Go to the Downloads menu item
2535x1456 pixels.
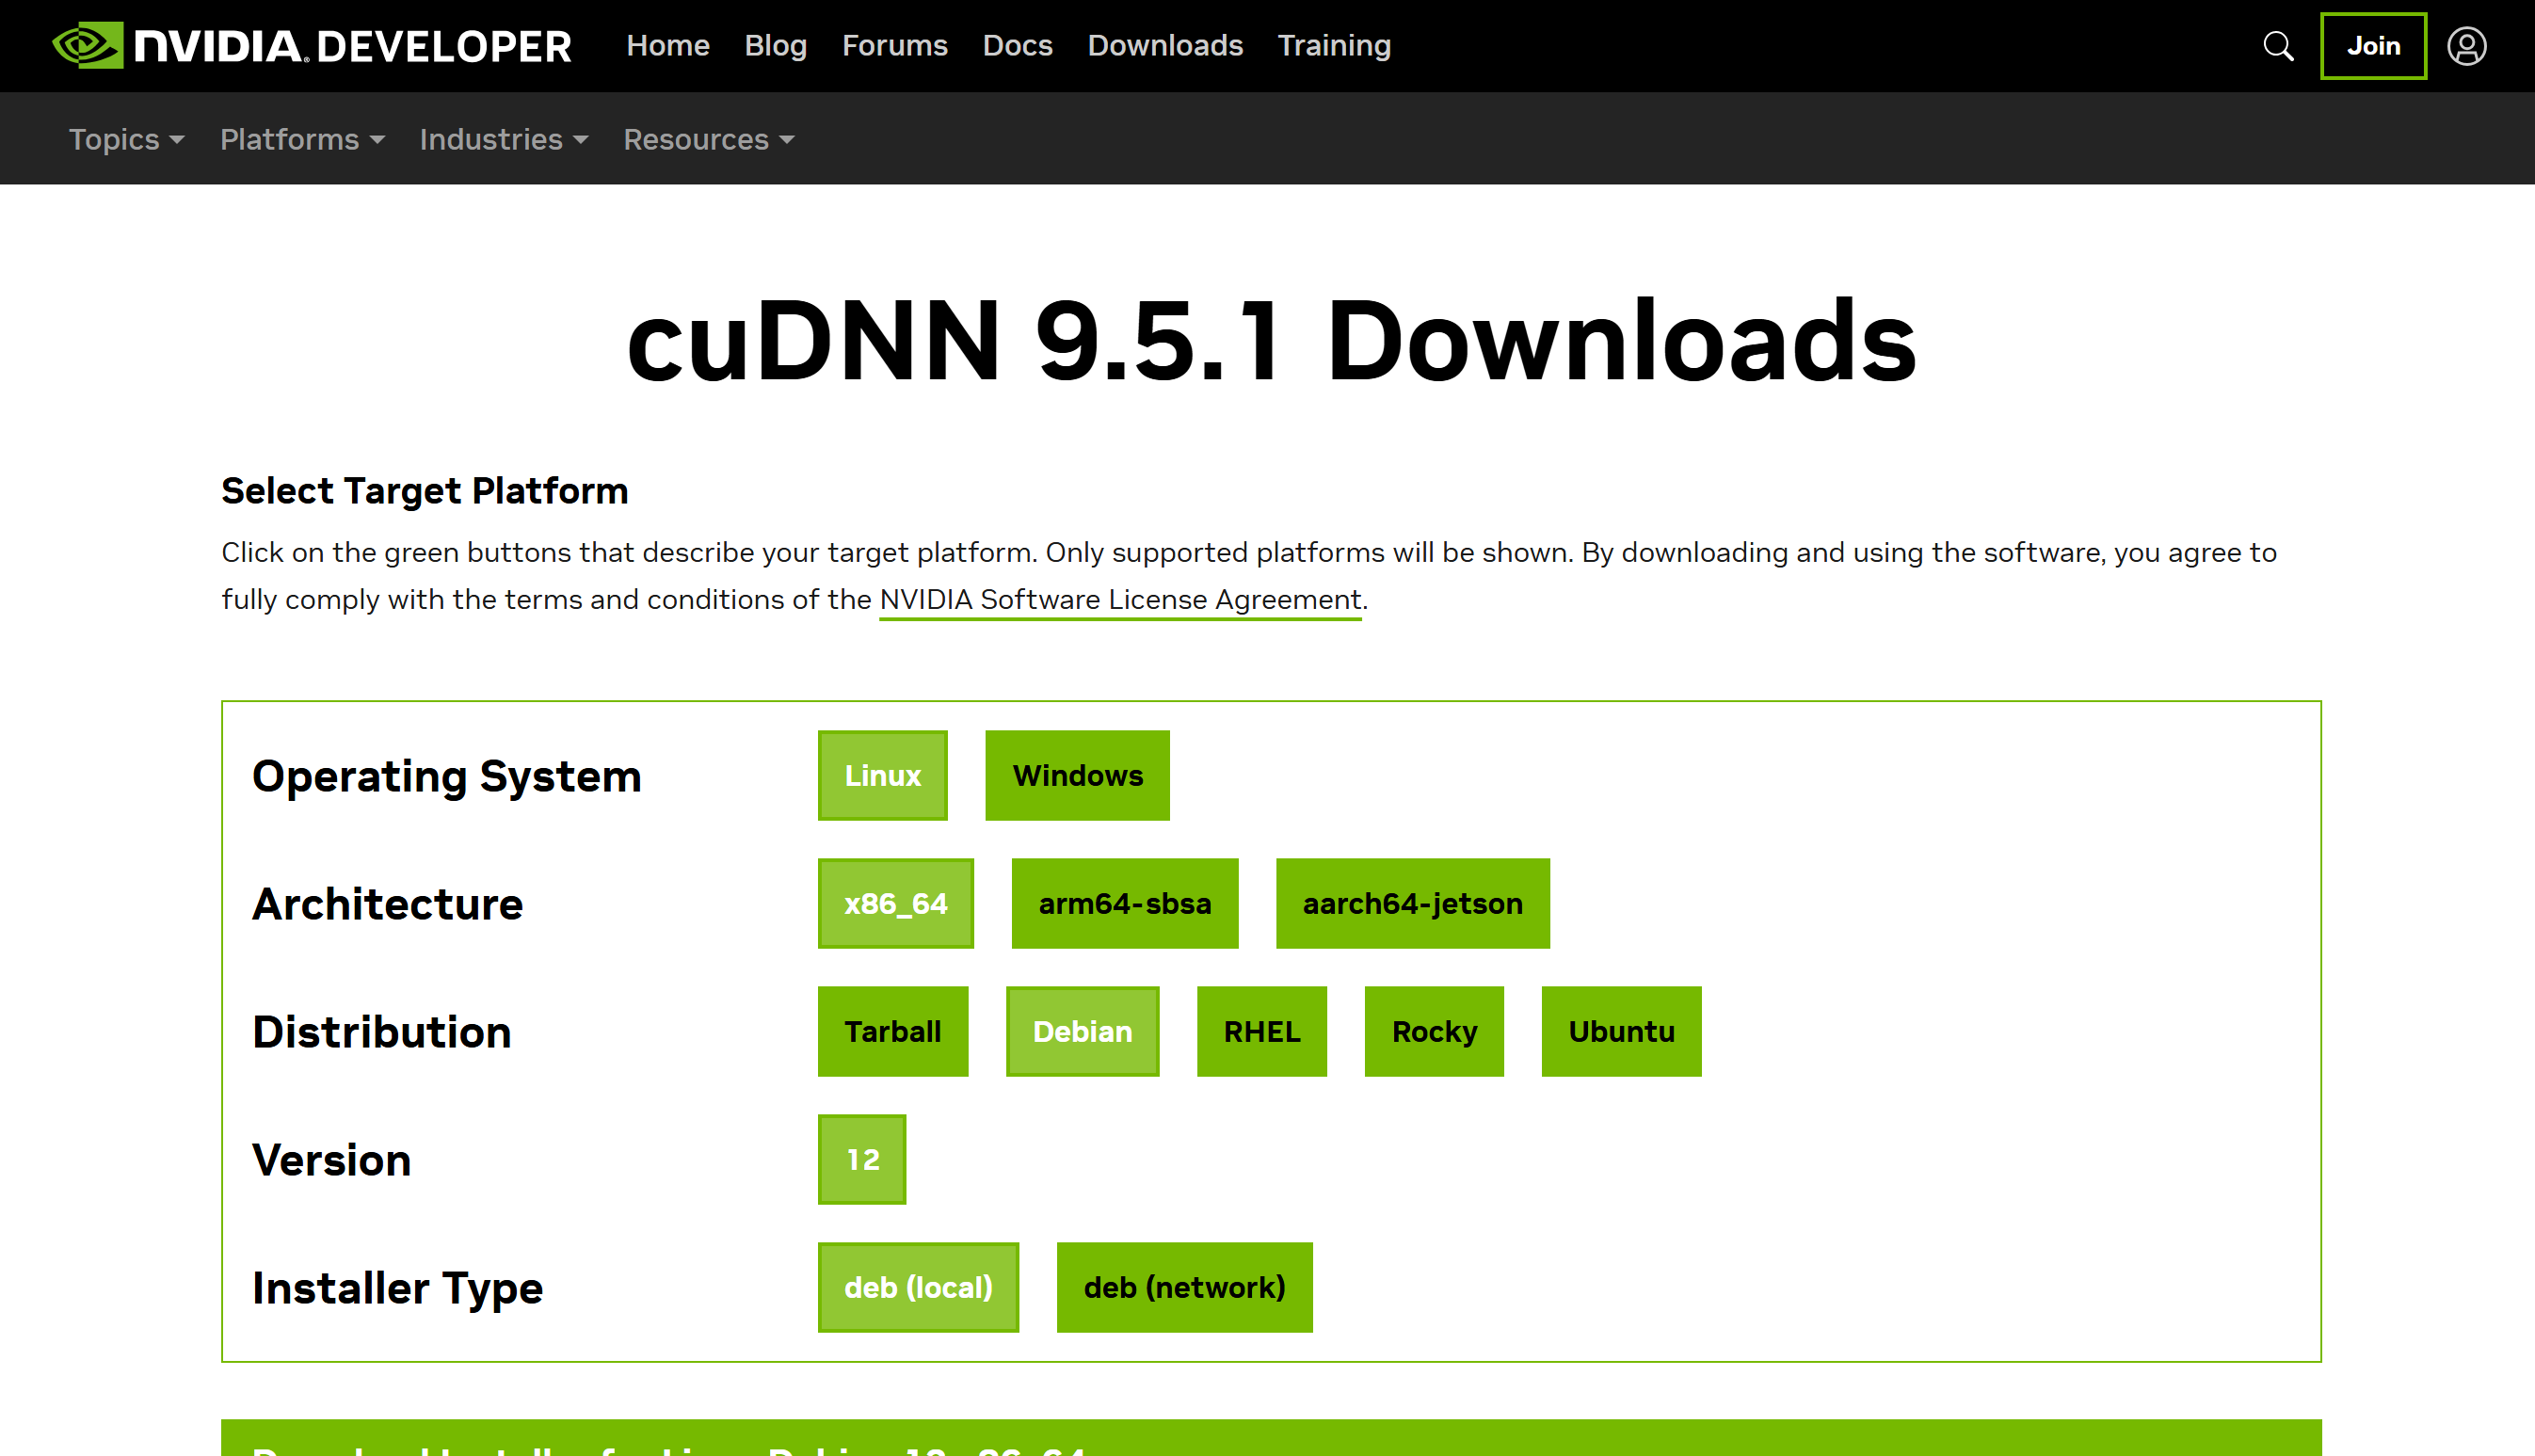[1165, 45]
